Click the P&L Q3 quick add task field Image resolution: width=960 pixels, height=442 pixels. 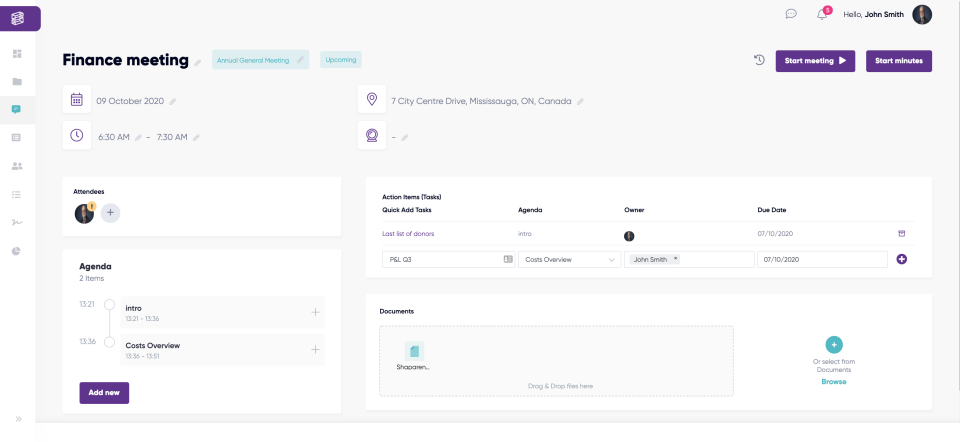tap(448, 260)
